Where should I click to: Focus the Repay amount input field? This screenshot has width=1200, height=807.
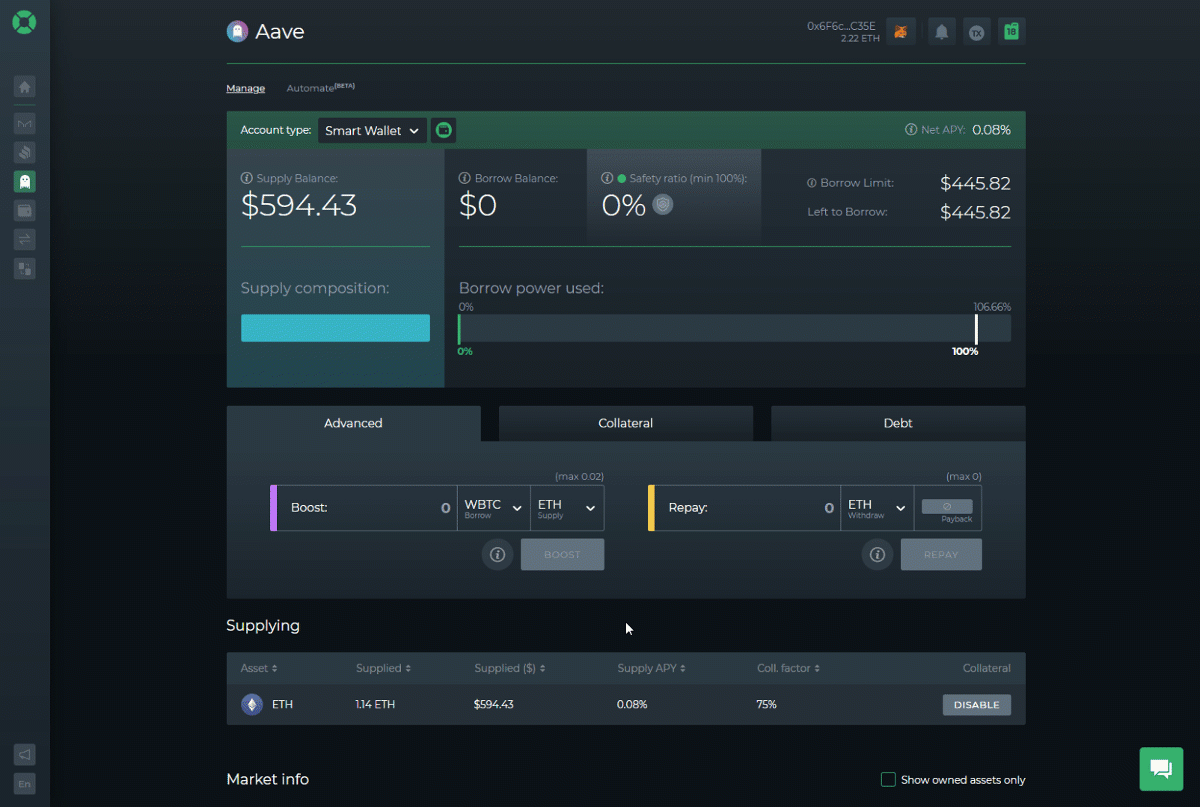click(747, 508)
